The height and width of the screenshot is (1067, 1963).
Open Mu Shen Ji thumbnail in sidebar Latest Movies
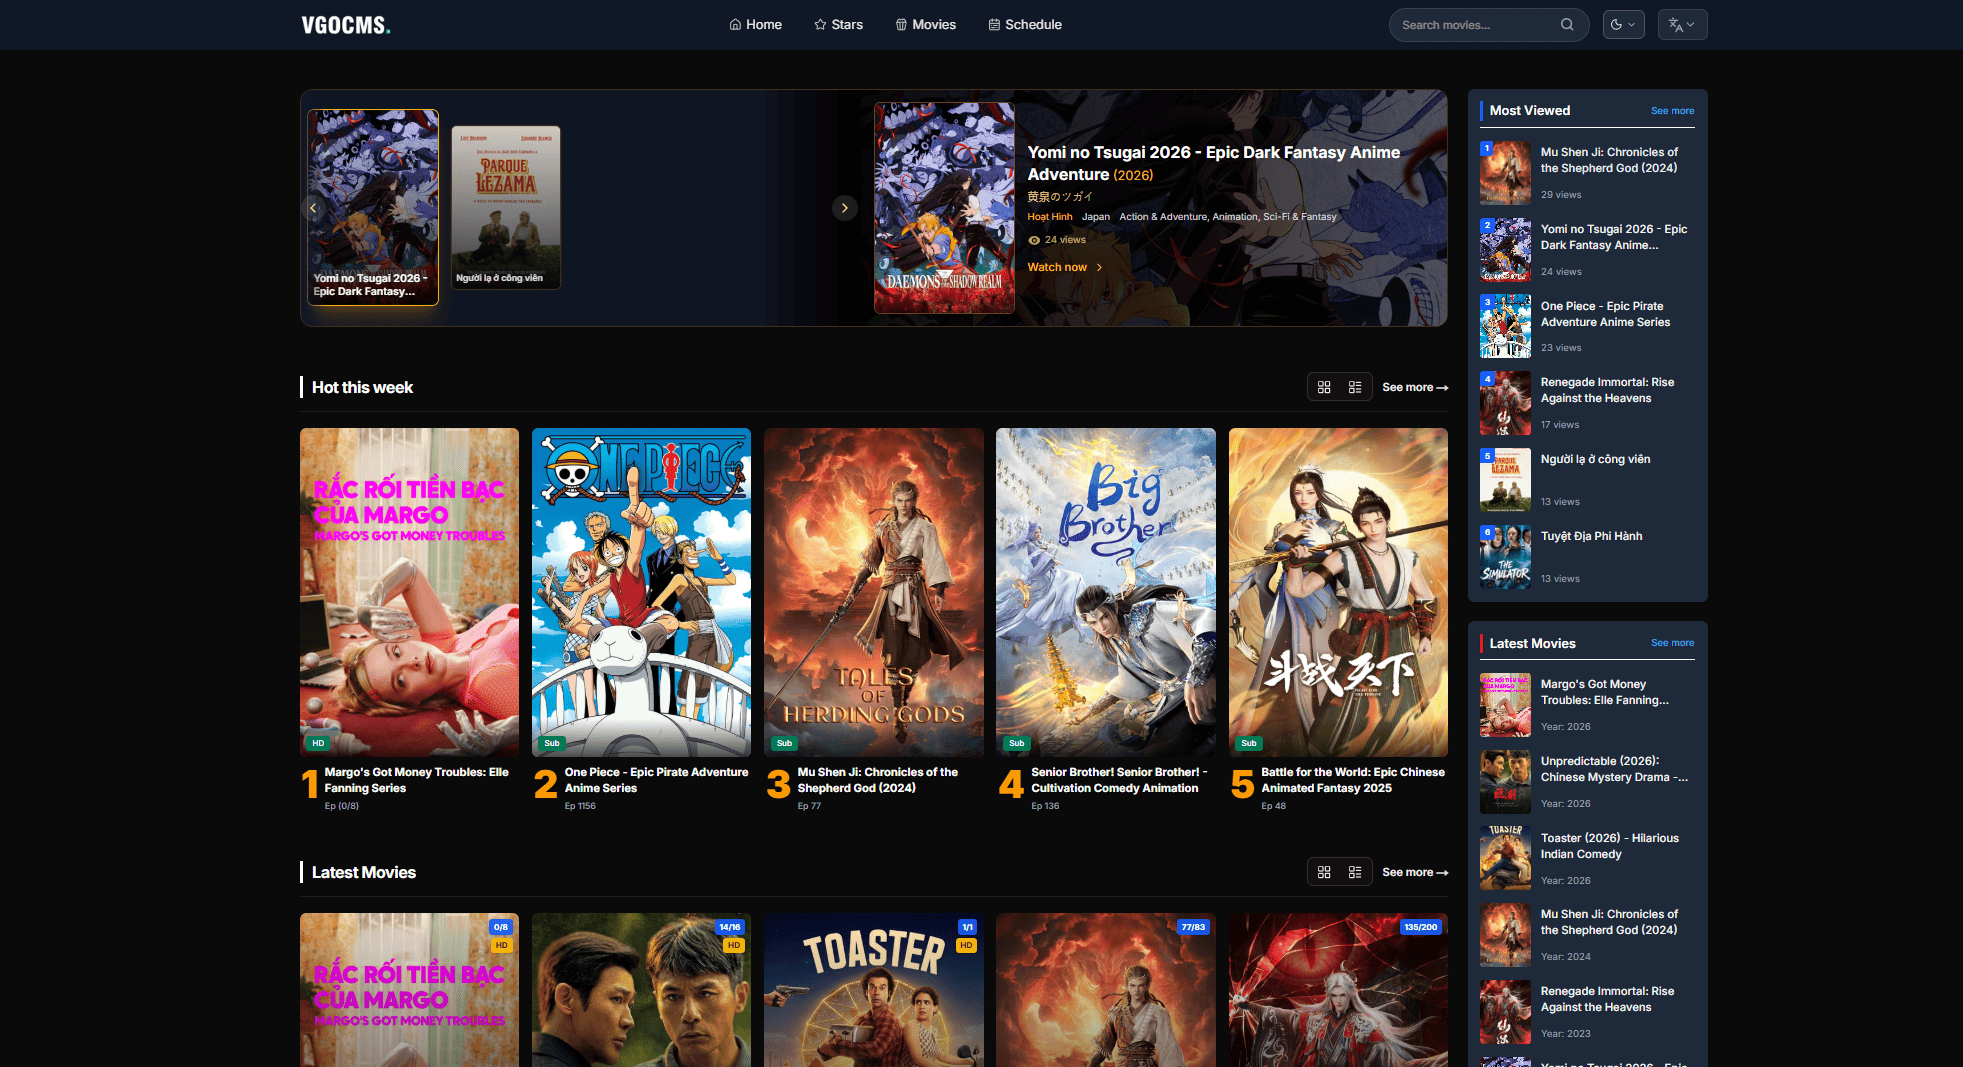pyautogui.click(x=1505, y=935)
